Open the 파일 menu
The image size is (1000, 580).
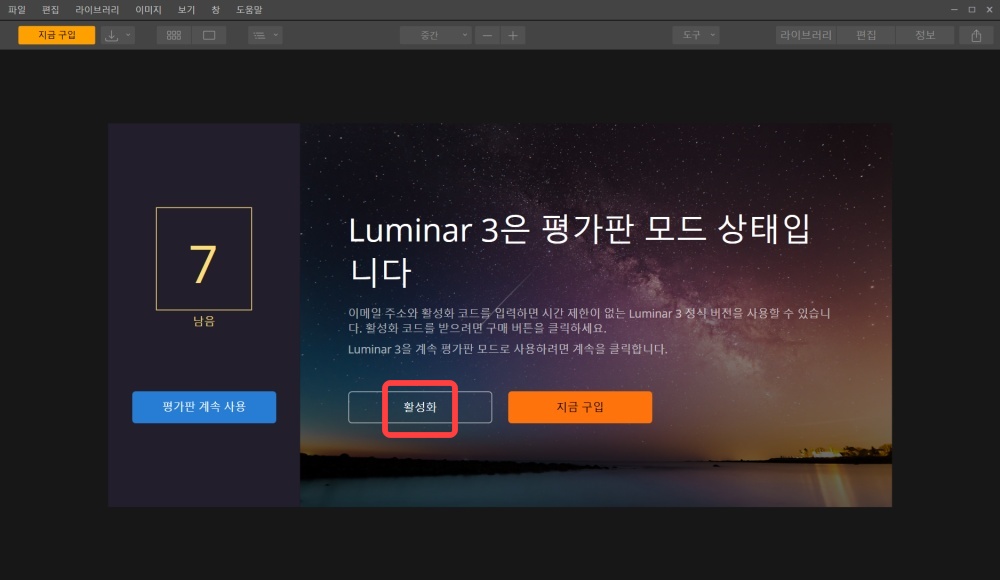coord(17,10)
